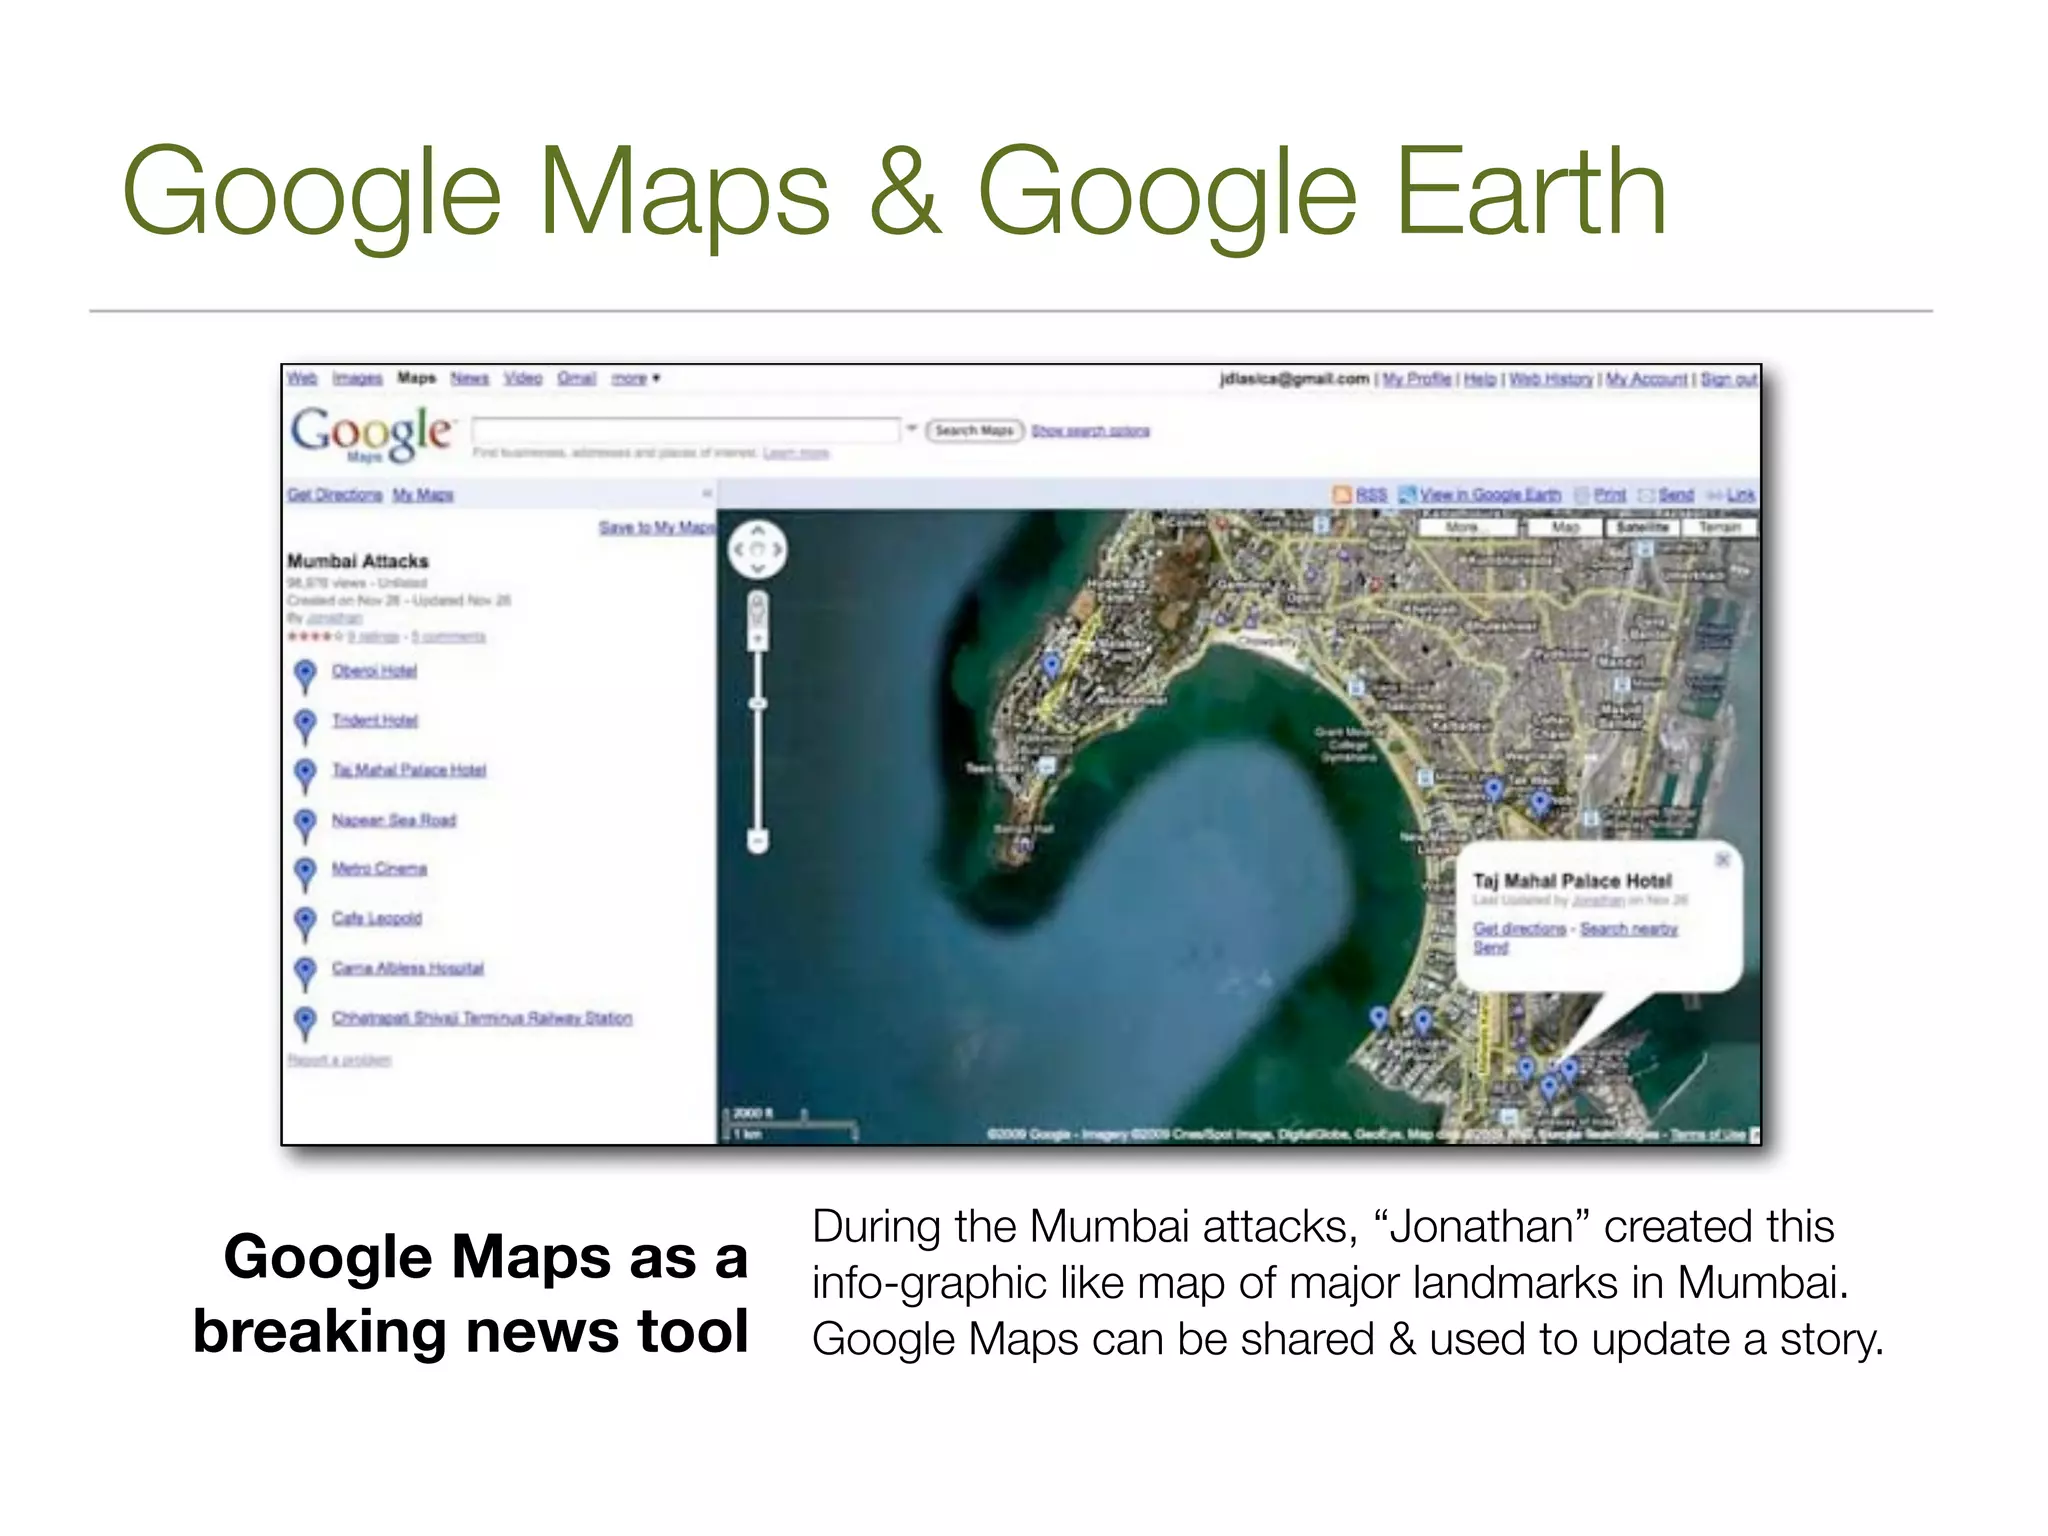Switch to Satellite view

1643,527
